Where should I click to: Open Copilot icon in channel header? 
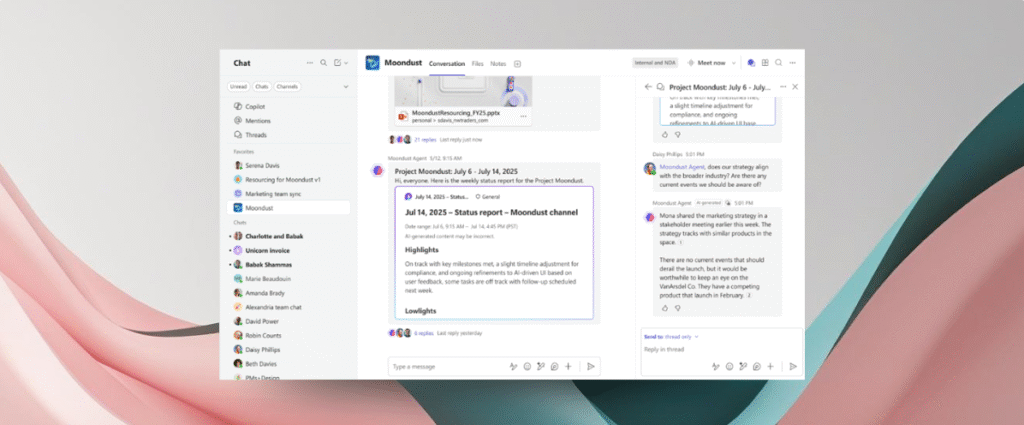pos(751,63)
